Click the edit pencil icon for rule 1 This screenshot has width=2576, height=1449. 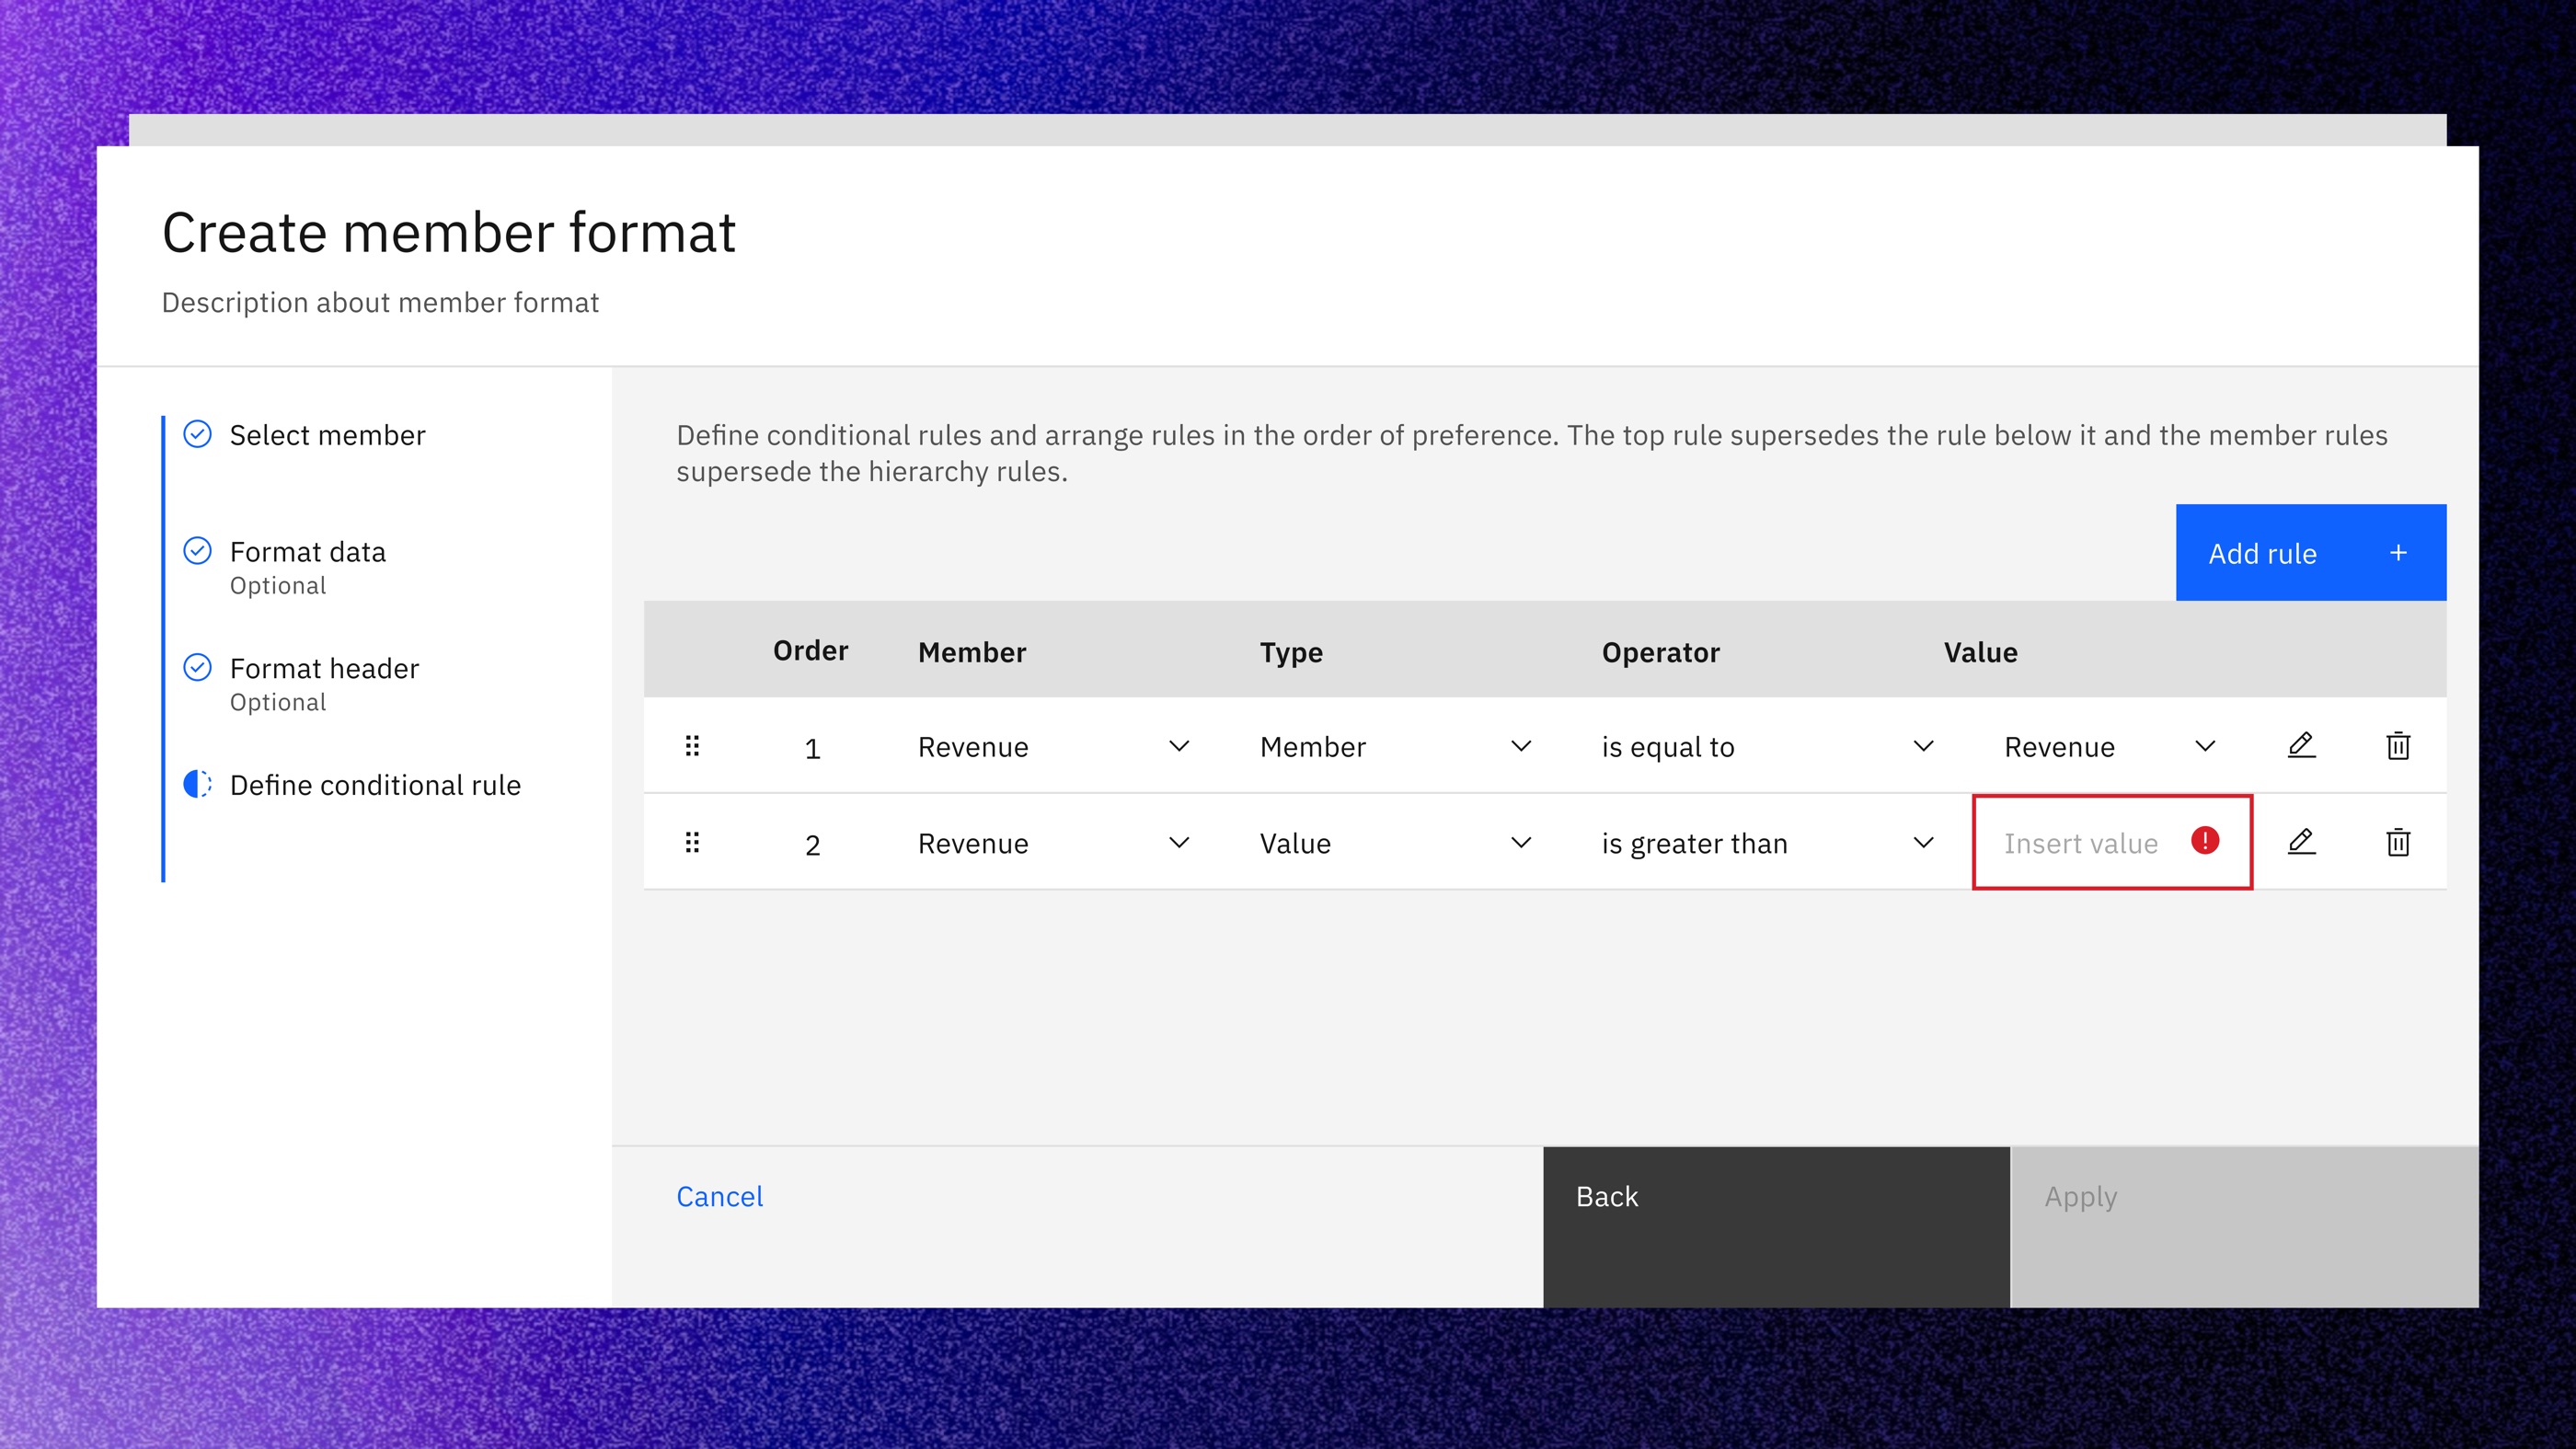2301,746
